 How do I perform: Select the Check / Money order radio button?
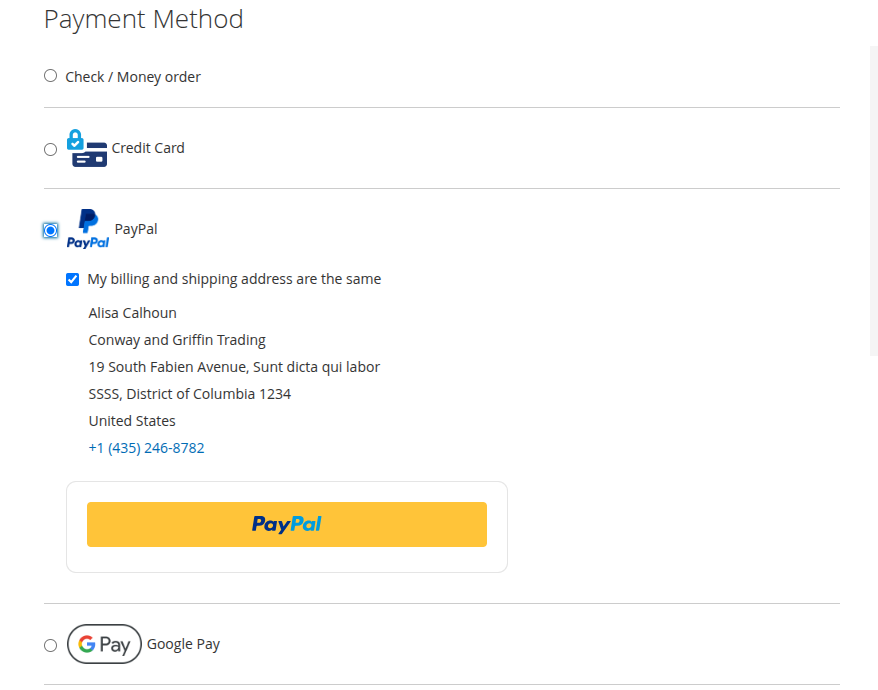coord(51,76)
